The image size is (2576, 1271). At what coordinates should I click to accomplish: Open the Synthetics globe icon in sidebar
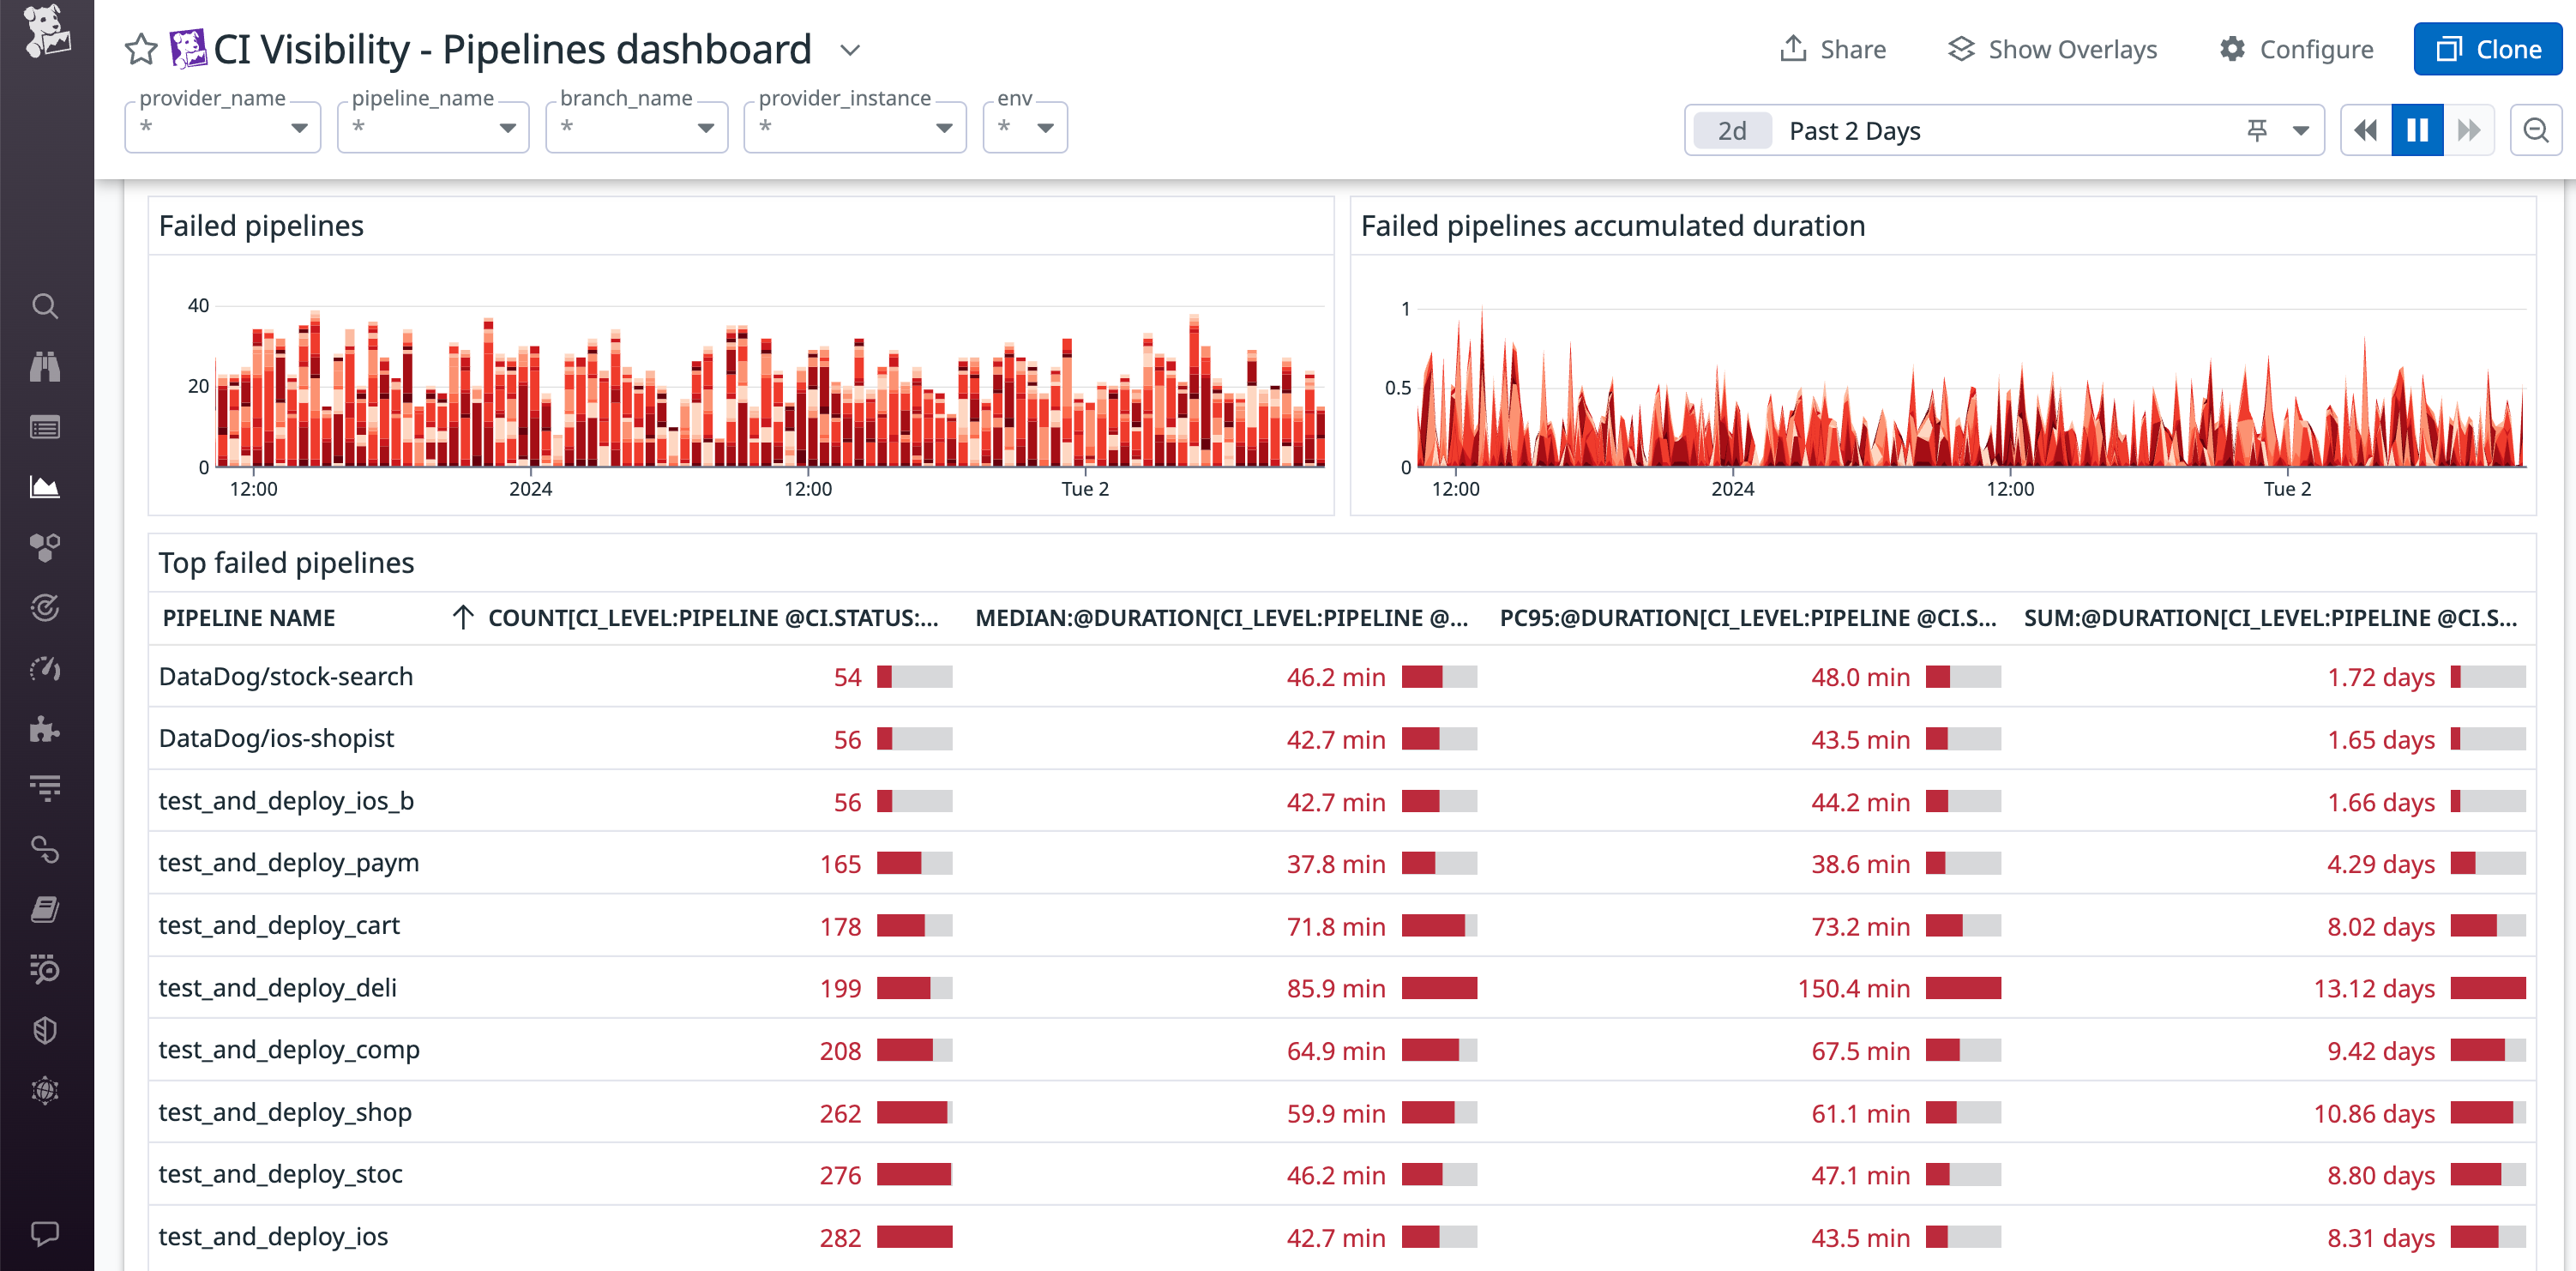tap(45, 1089)
